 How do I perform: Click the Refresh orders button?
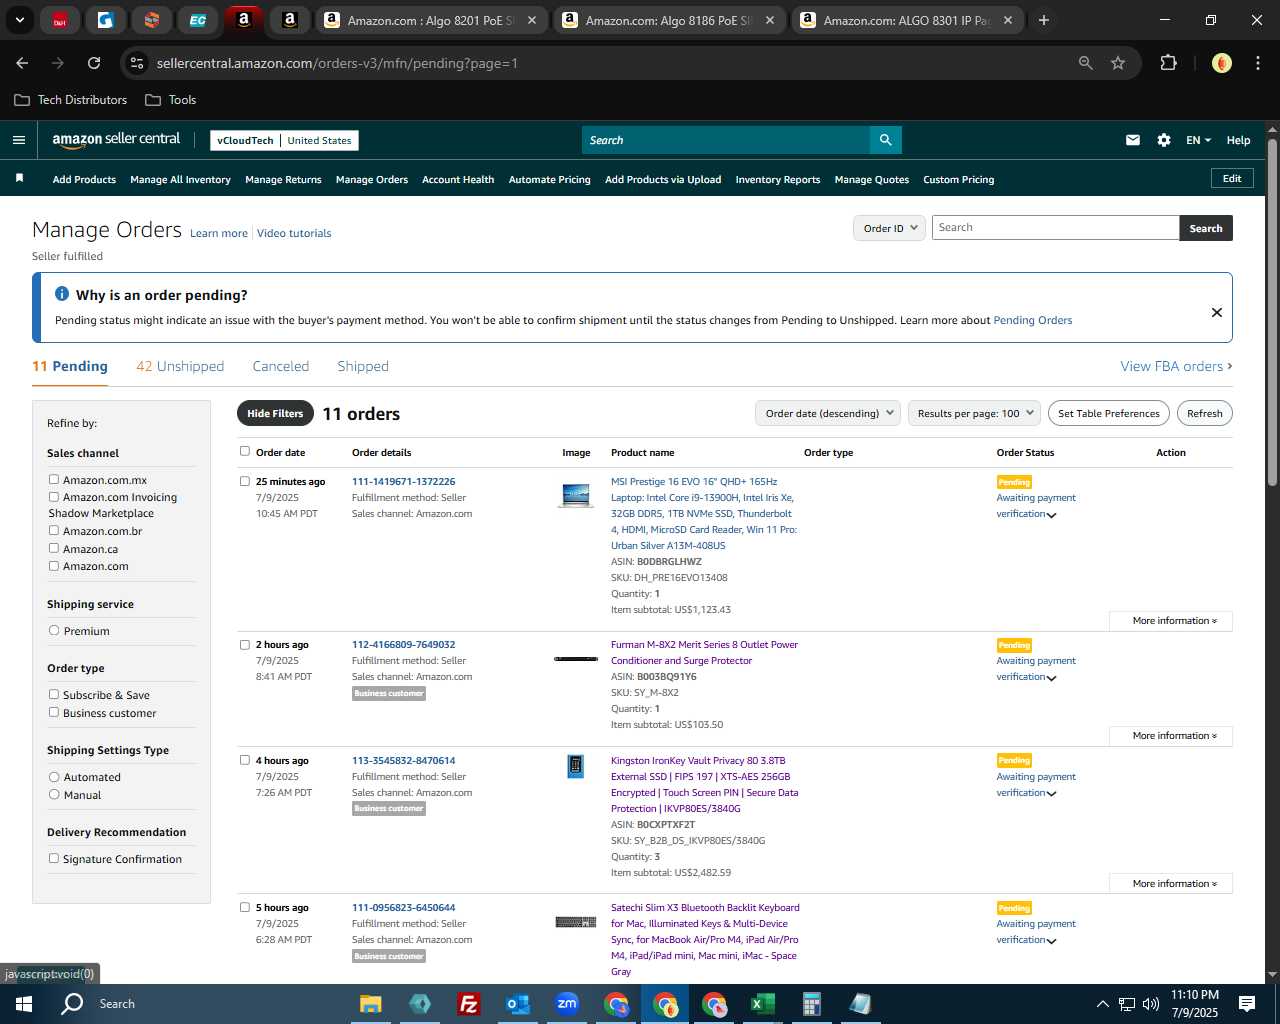click(x=1204, y=413)
